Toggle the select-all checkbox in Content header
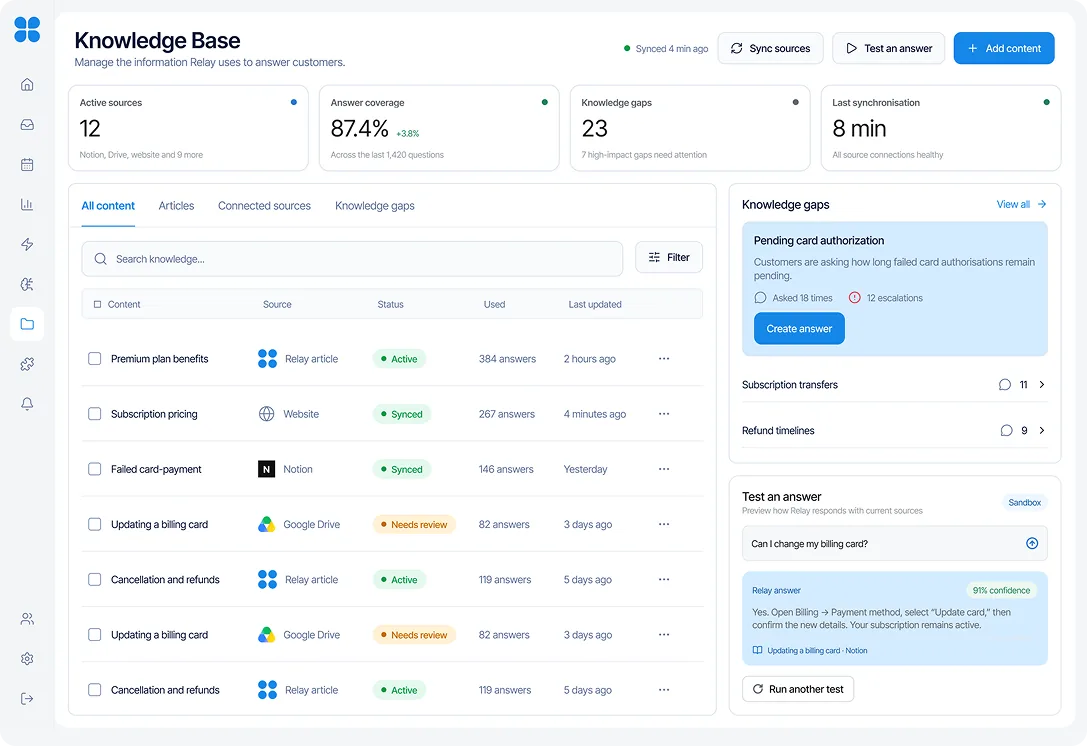The height and width of the screenshot is (746, 1087). click(97, 304)
